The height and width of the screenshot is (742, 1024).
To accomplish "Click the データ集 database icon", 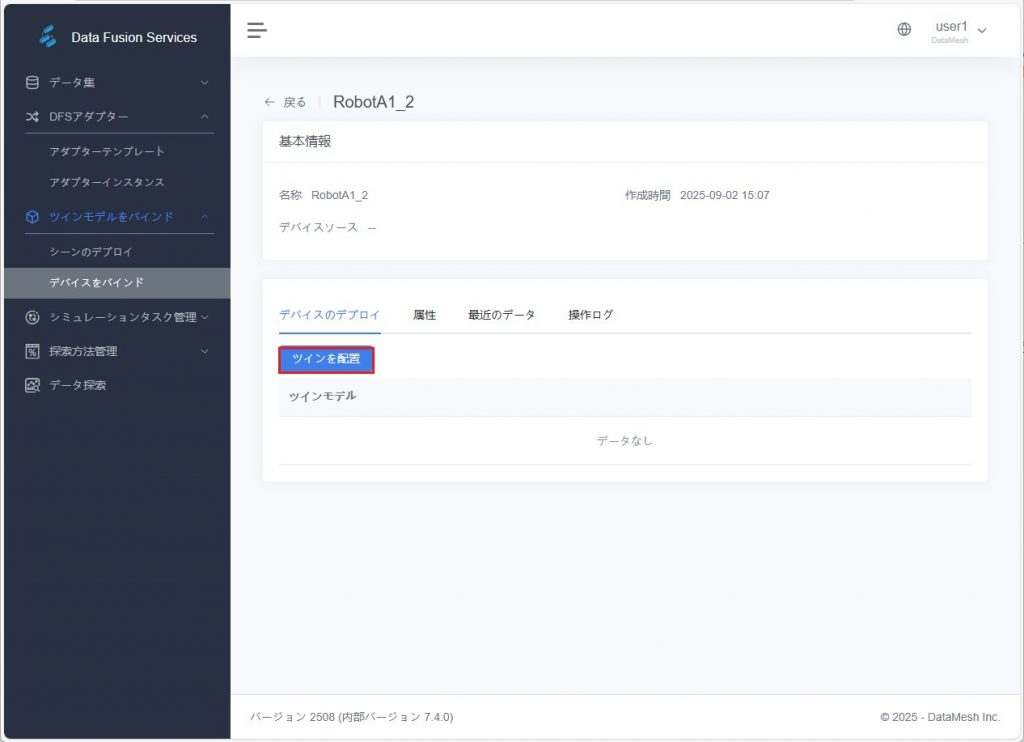I will click(x=32, y=83).
